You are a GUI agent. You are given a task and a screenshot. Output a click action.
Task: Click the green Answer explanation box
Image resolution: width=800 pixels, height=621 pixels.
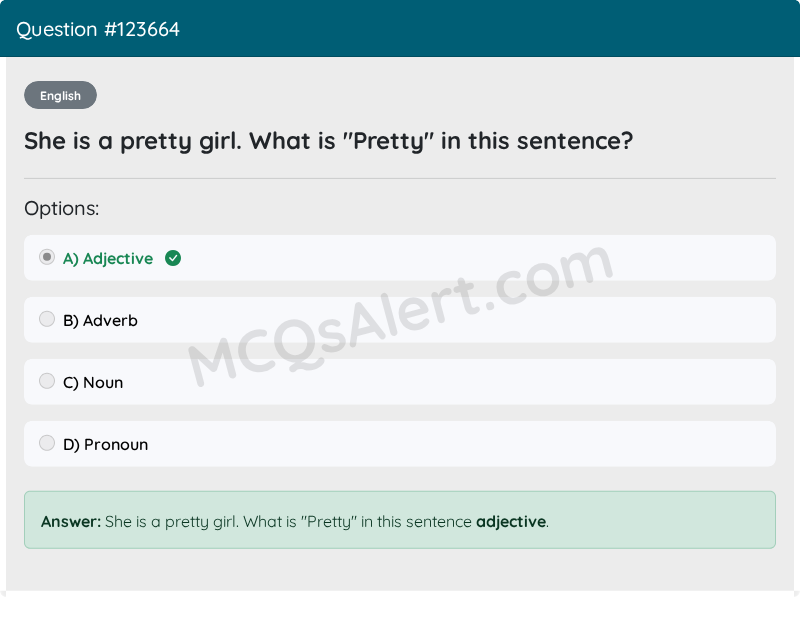coord(400,520)
